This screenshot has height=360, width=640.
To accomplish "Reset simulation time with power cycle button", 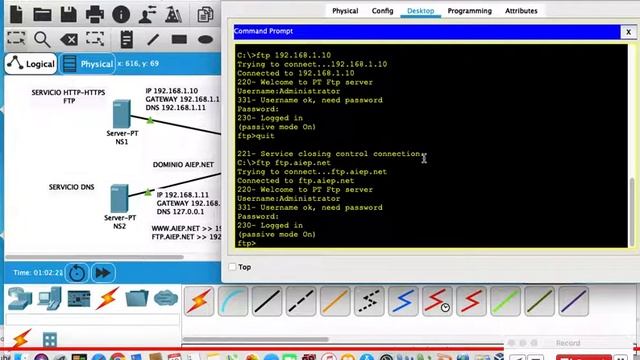I will pos(77,273).
